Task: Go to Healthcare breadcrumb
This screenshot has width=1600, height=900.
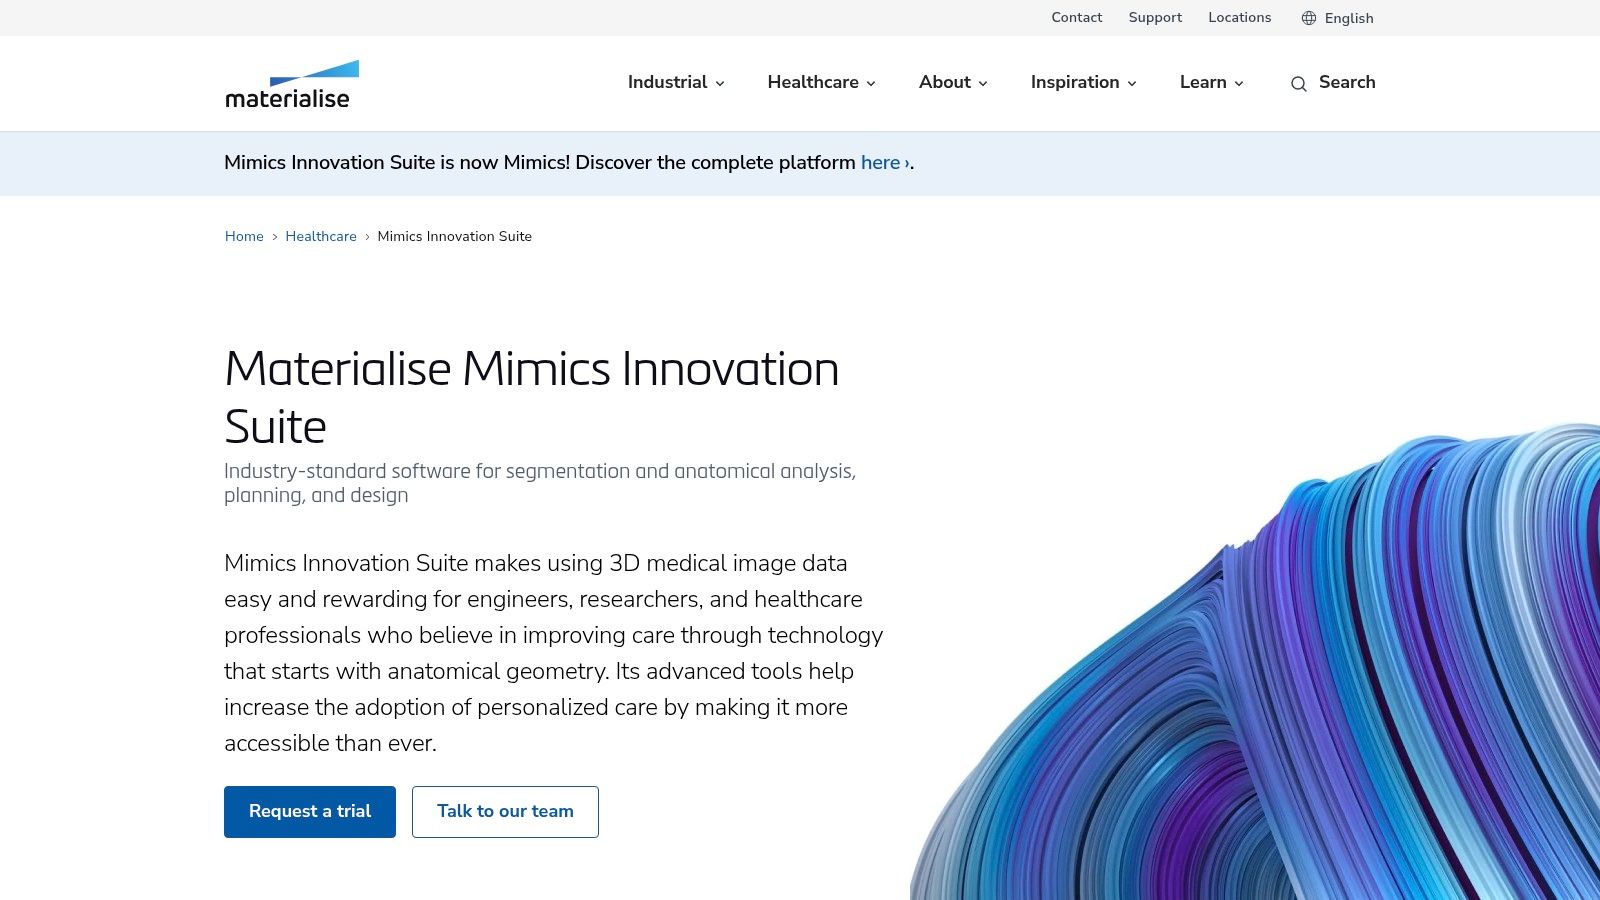Action: tap(321, 236)
